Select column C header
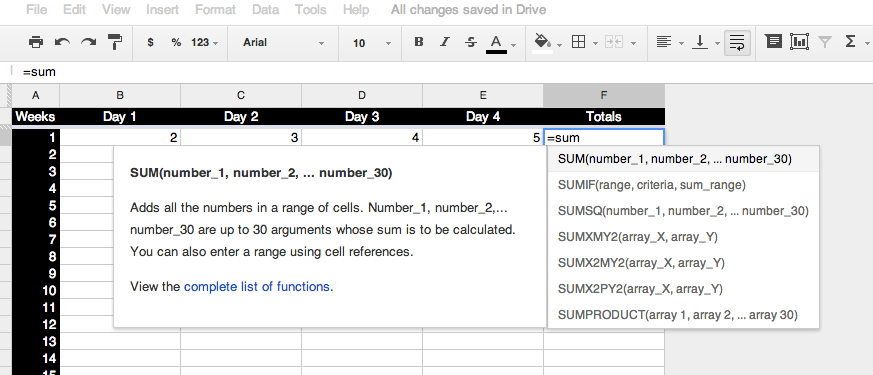The image size is (873, 375). (241, 96)
